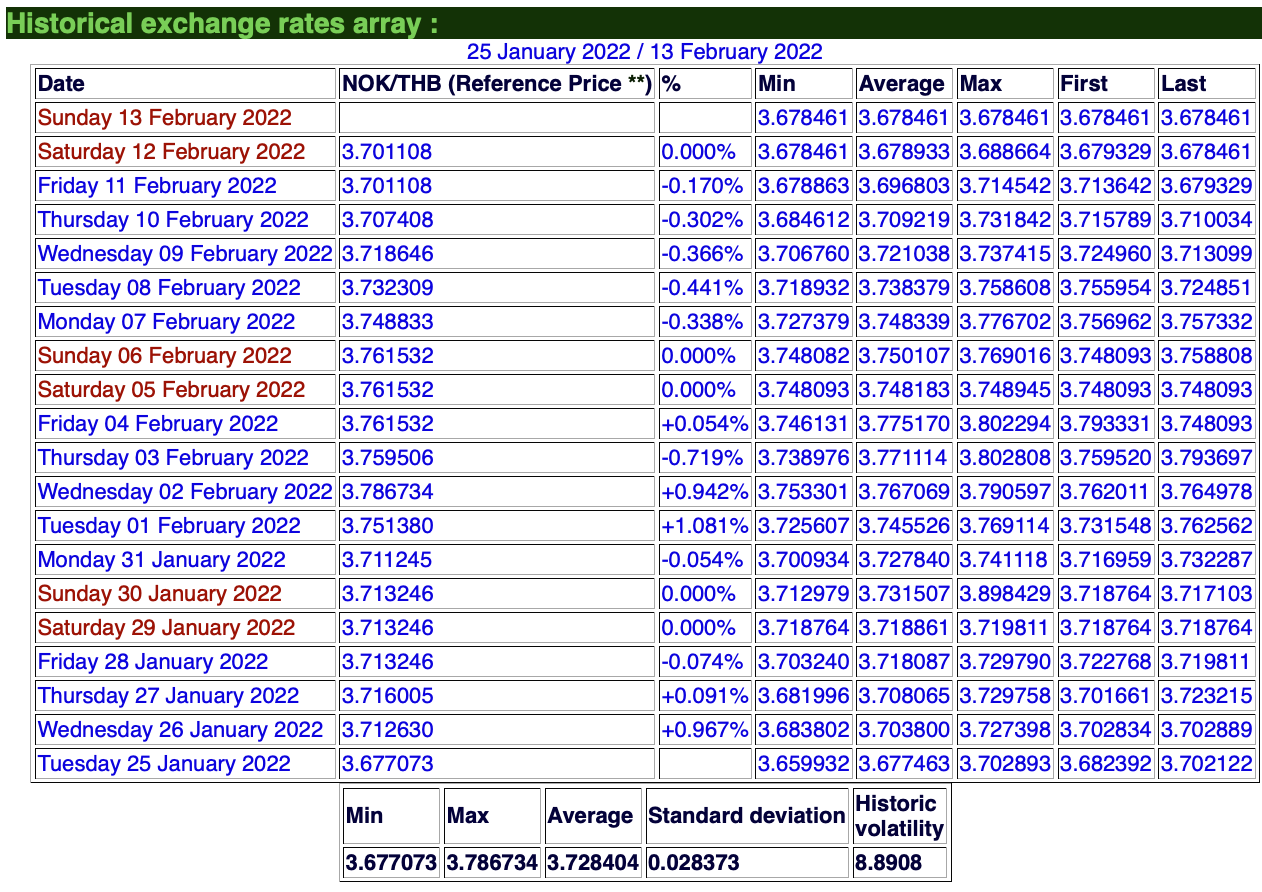1262x892 pixels.
Task: Select the overall average value 3.728404
Action: (592, 862)
